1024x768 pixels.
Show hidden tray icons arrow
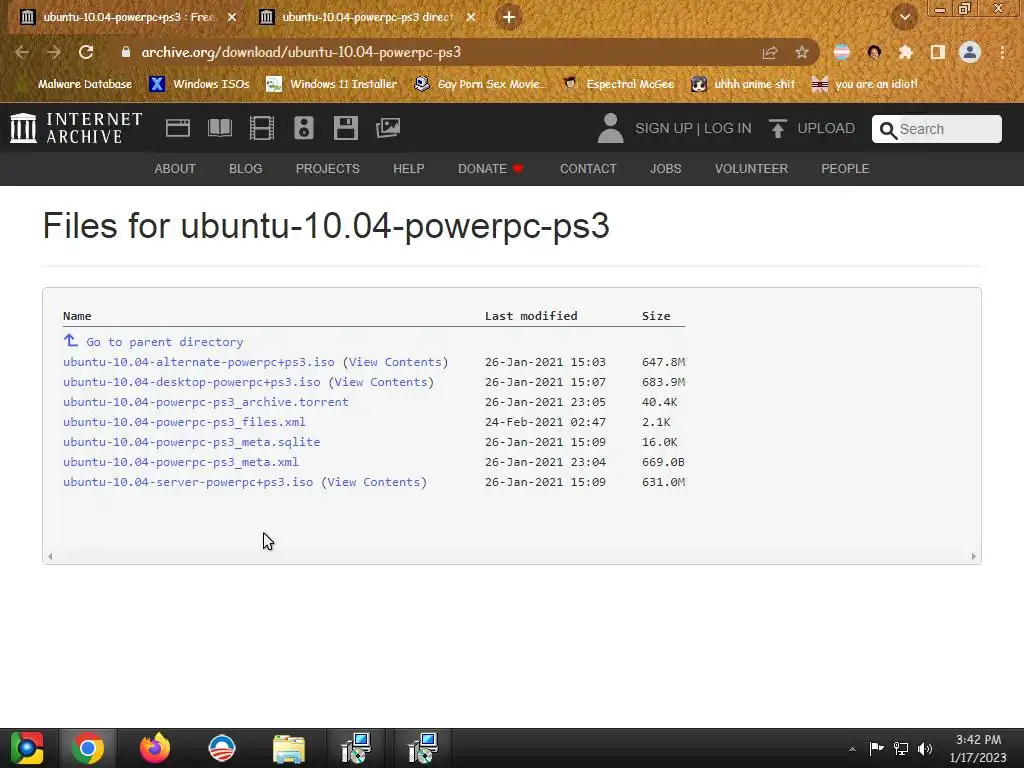point(852,749)
